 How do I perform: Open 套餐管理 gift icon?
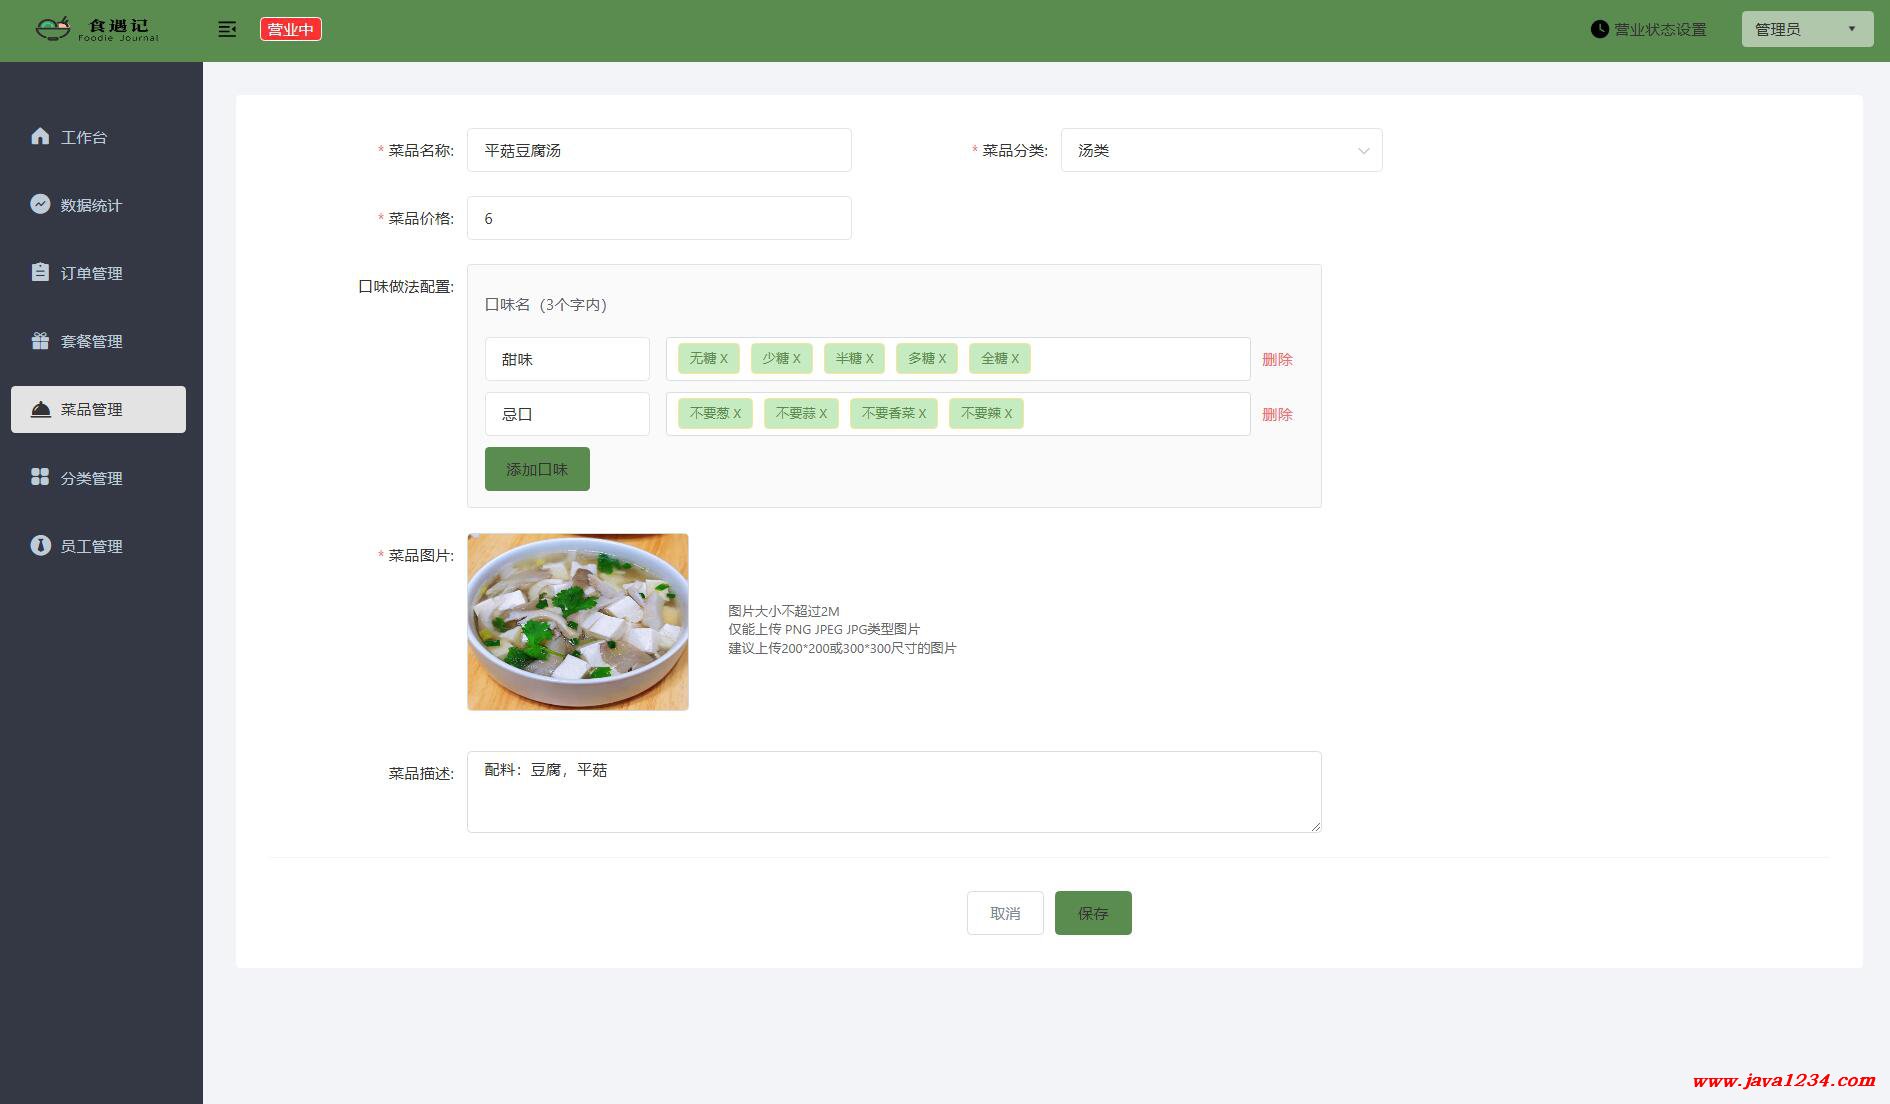coord(40,341)
